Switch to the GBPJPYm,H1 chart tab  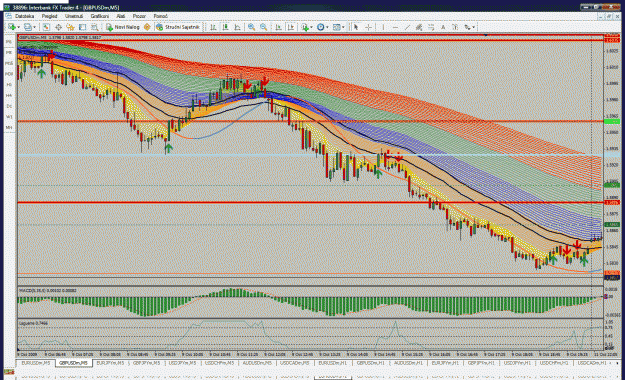coord(481,363)
